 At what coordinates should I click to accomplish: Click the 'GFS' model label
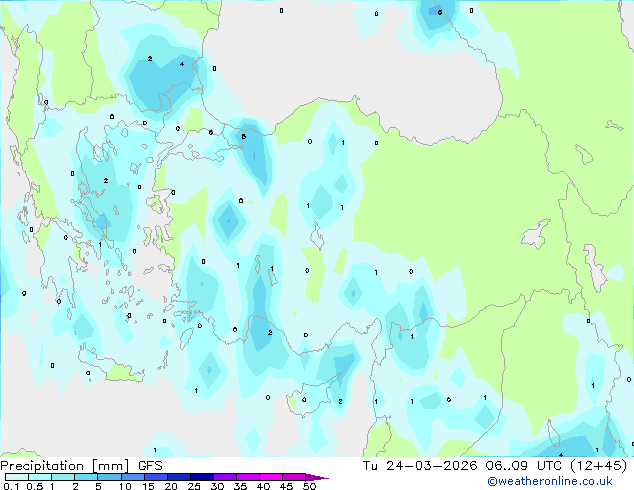[150, 466]
